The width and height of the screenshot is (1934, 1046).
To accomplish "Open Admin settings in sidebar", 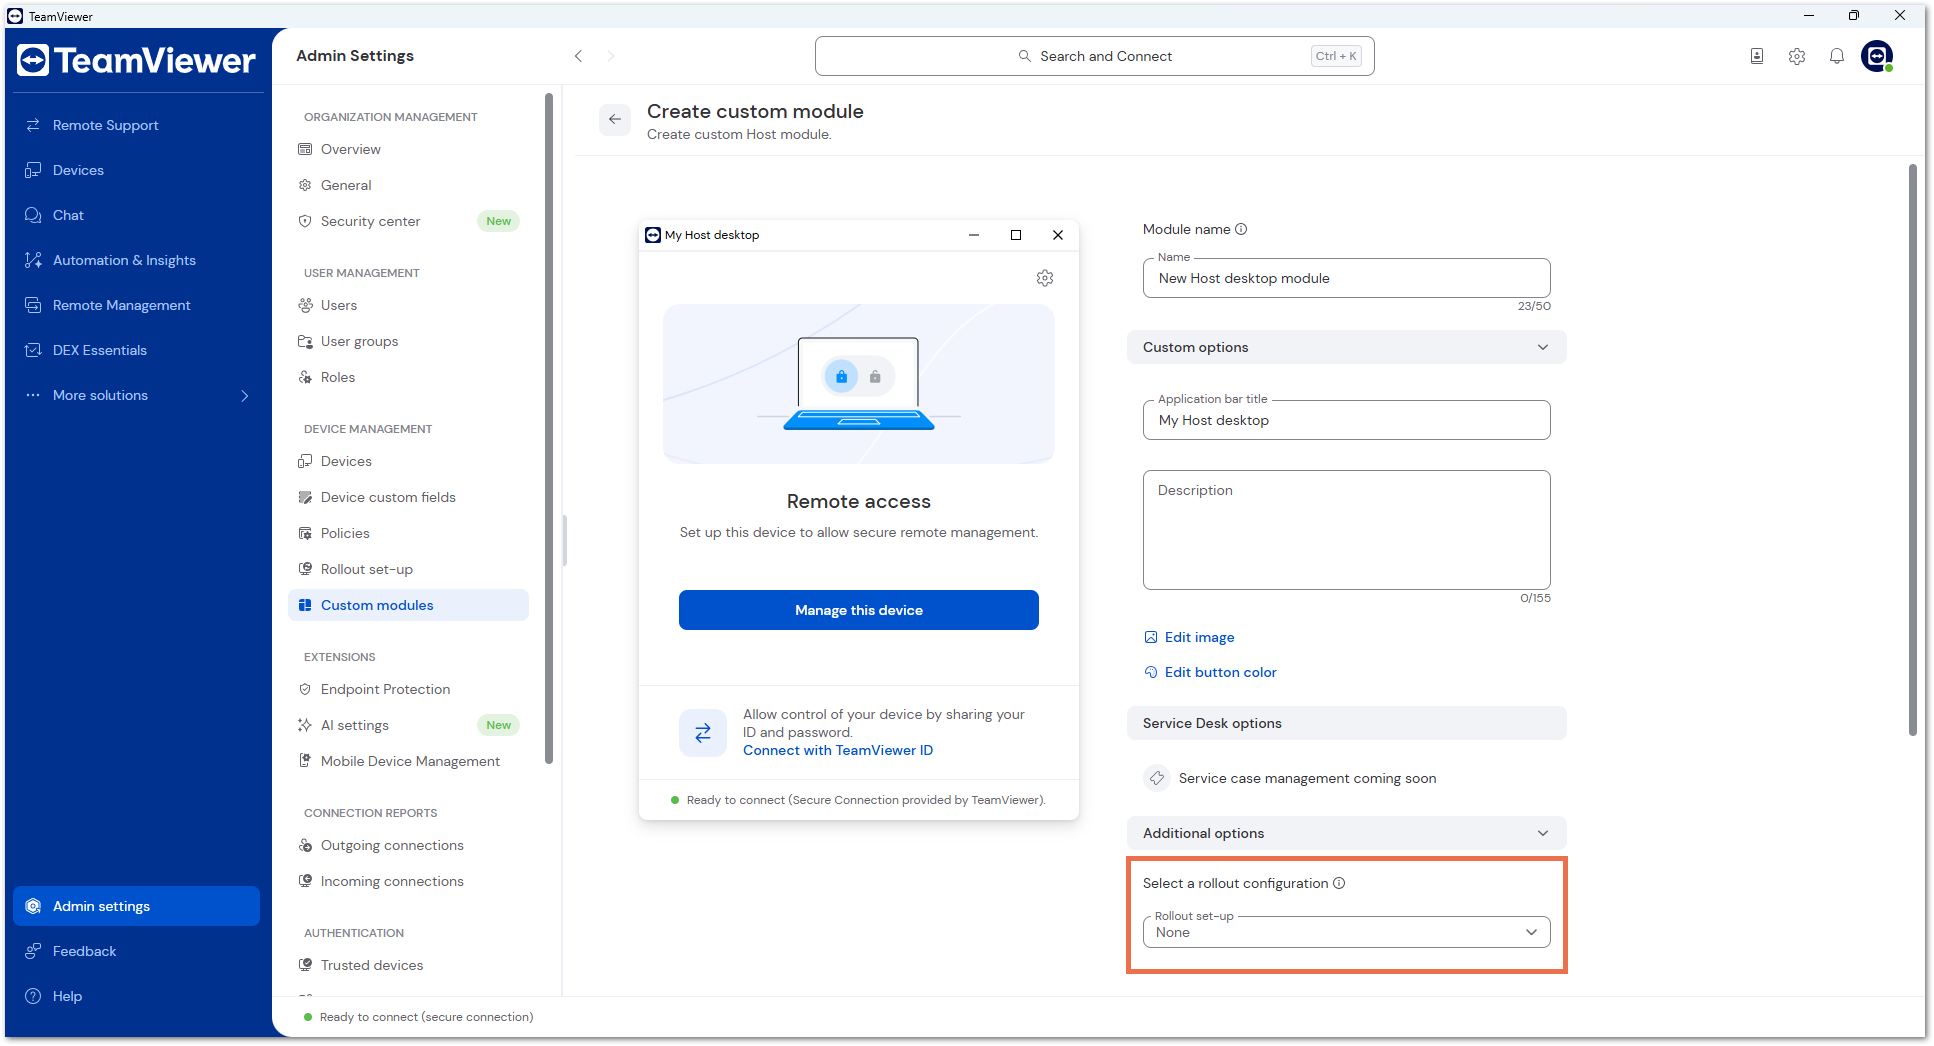I will point(136,906).
